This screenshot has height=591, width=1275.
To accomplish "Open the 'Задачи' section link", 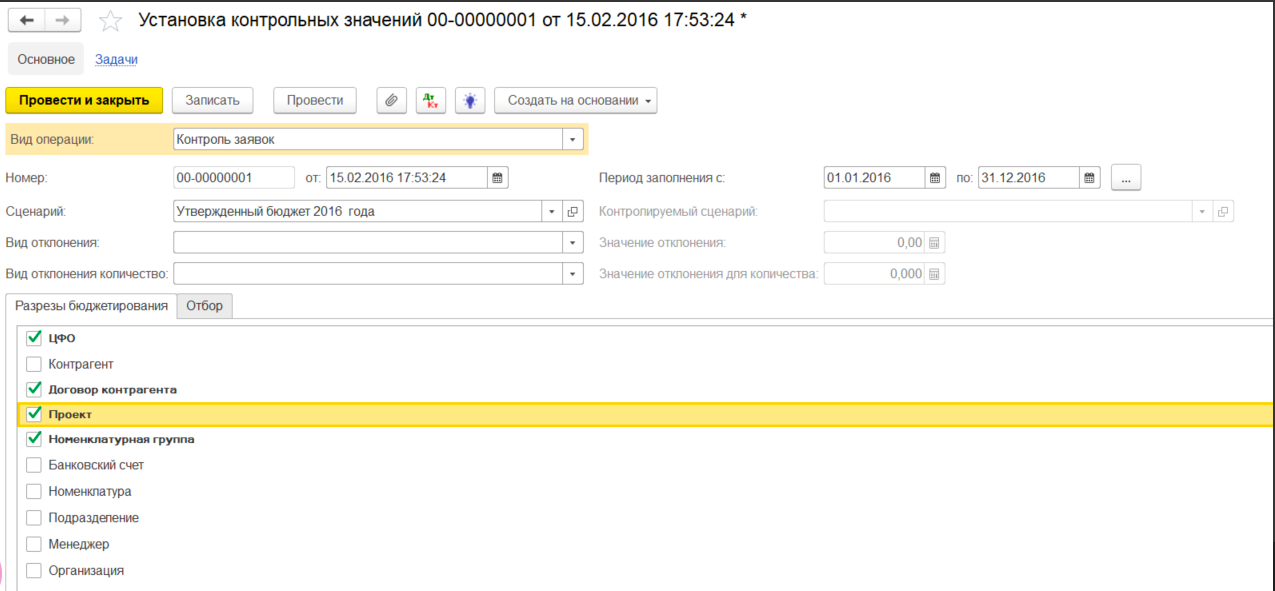I will [x=116, y=58].
